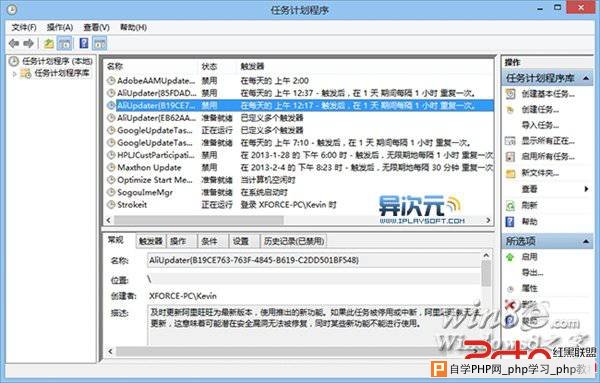
Task: Click the back arrow toolbar icon
Action: [x=14, y=43]
